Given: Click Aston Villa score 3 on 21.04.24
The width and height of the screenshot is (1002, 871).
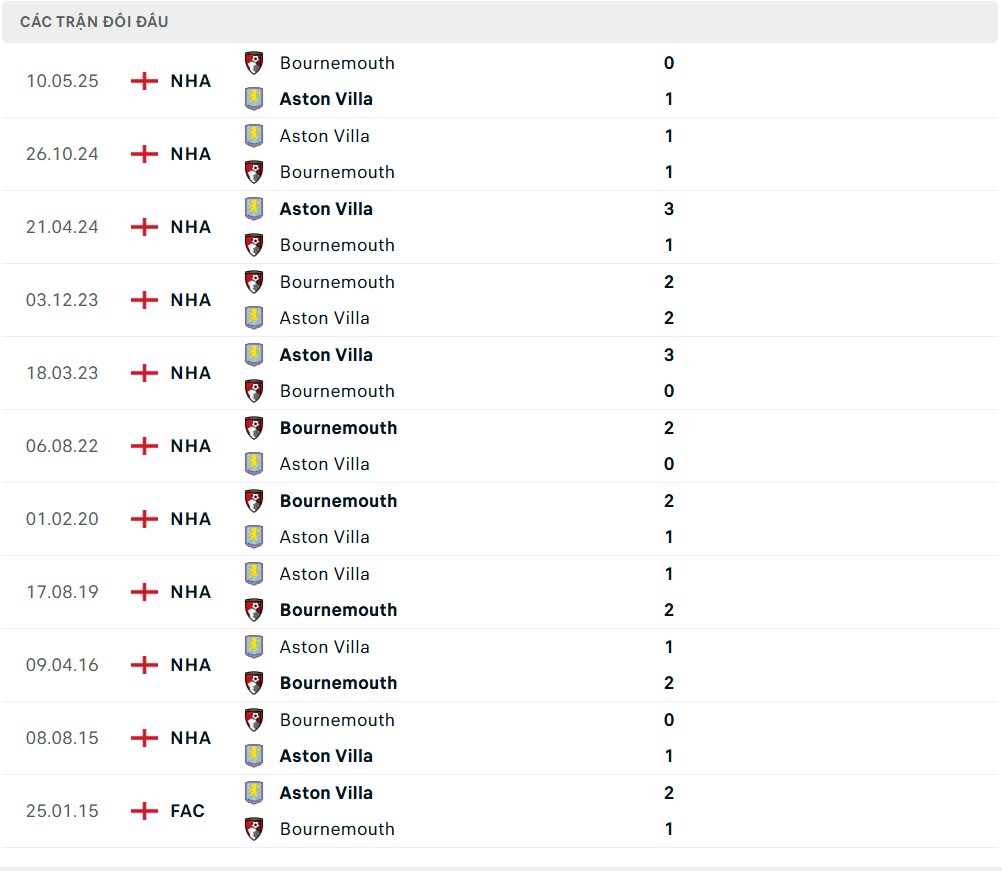Looking at the screenshot, I should click(x=669, y=209).
